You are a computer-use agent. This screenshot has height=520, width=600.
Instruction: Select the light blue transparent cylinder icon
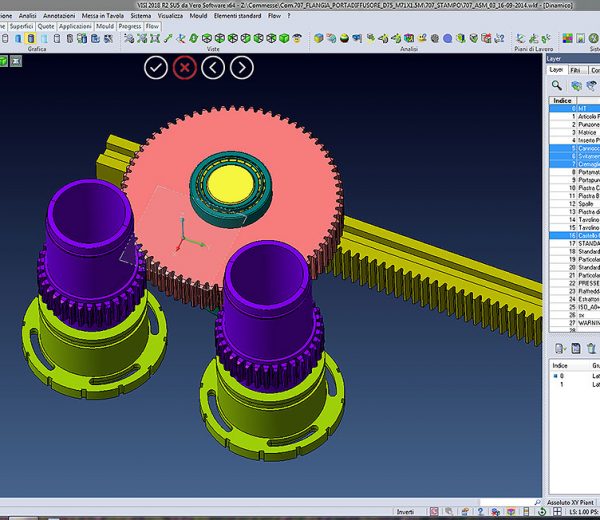[44, 38]
